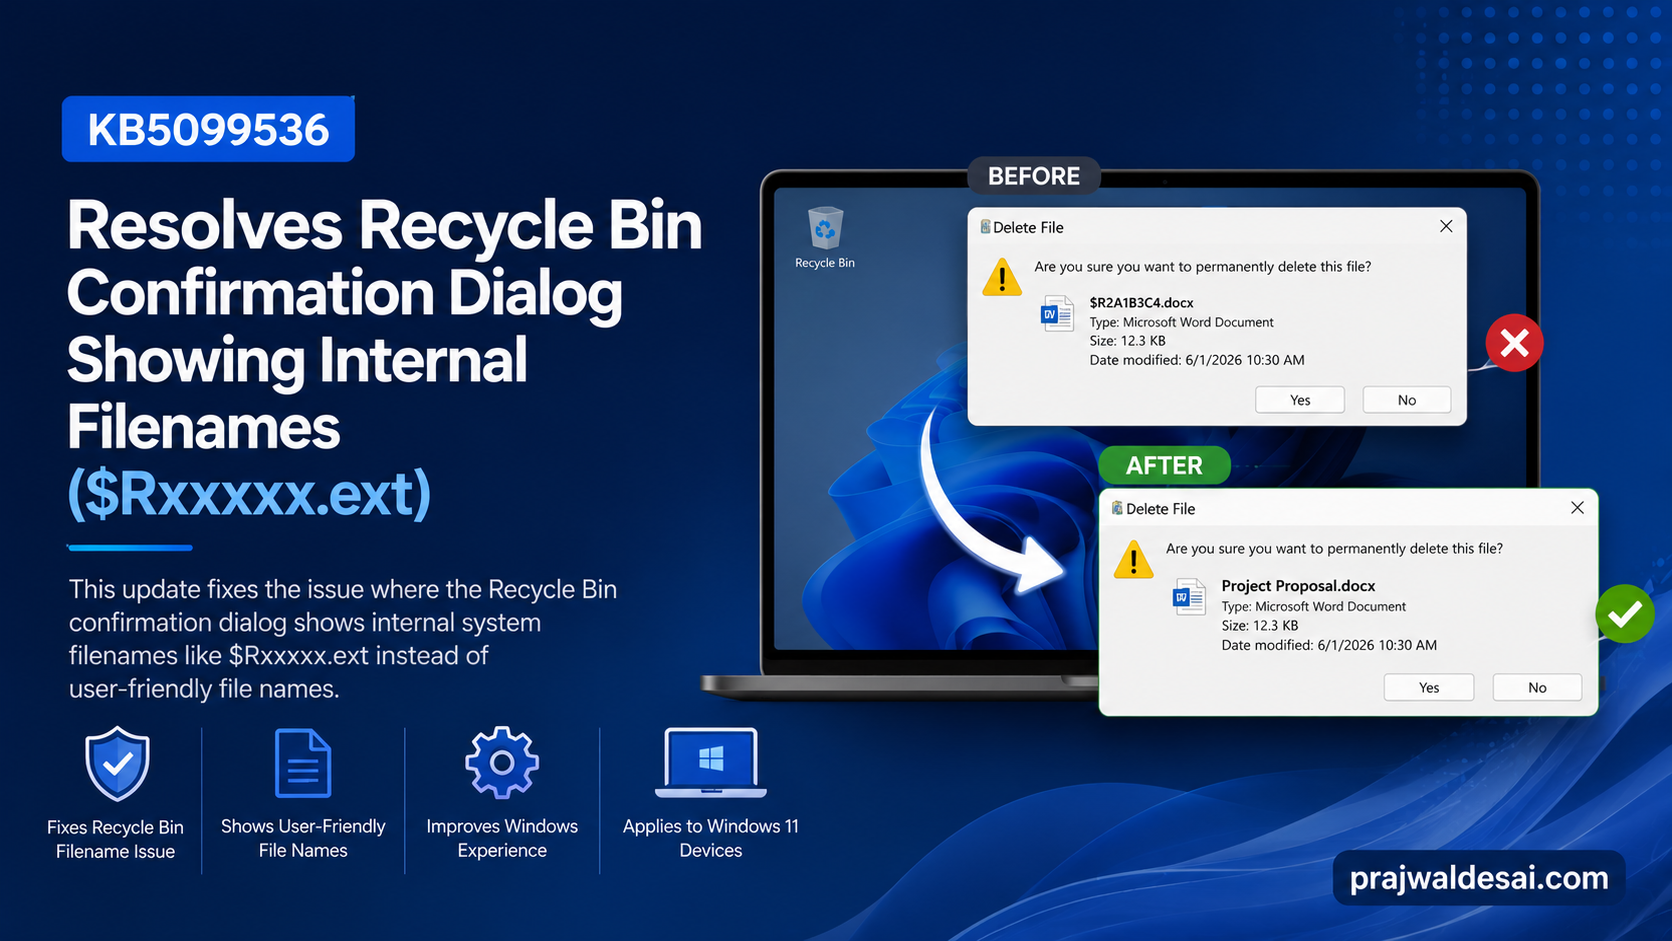Click the Improves Windows Experience caption
The image size is (1672, 941).
[x=502, y=838]
